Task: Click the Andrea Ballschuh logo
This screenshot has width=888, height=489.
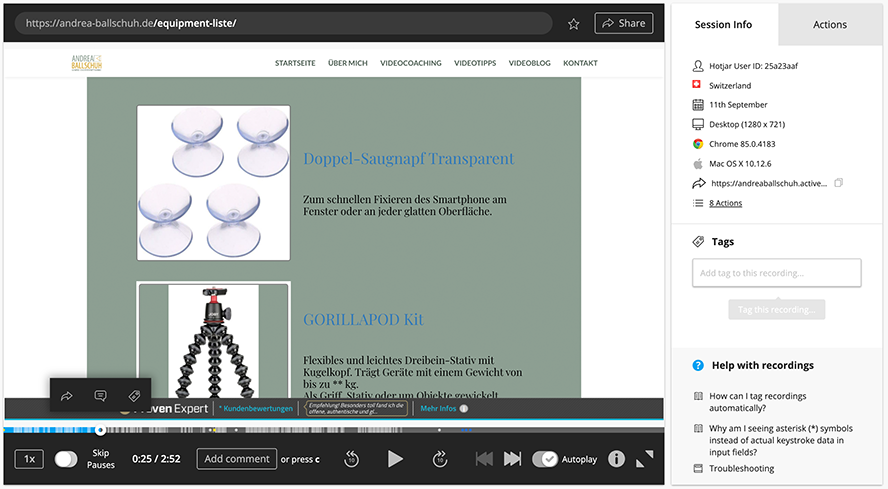Action: coord(87,63)
